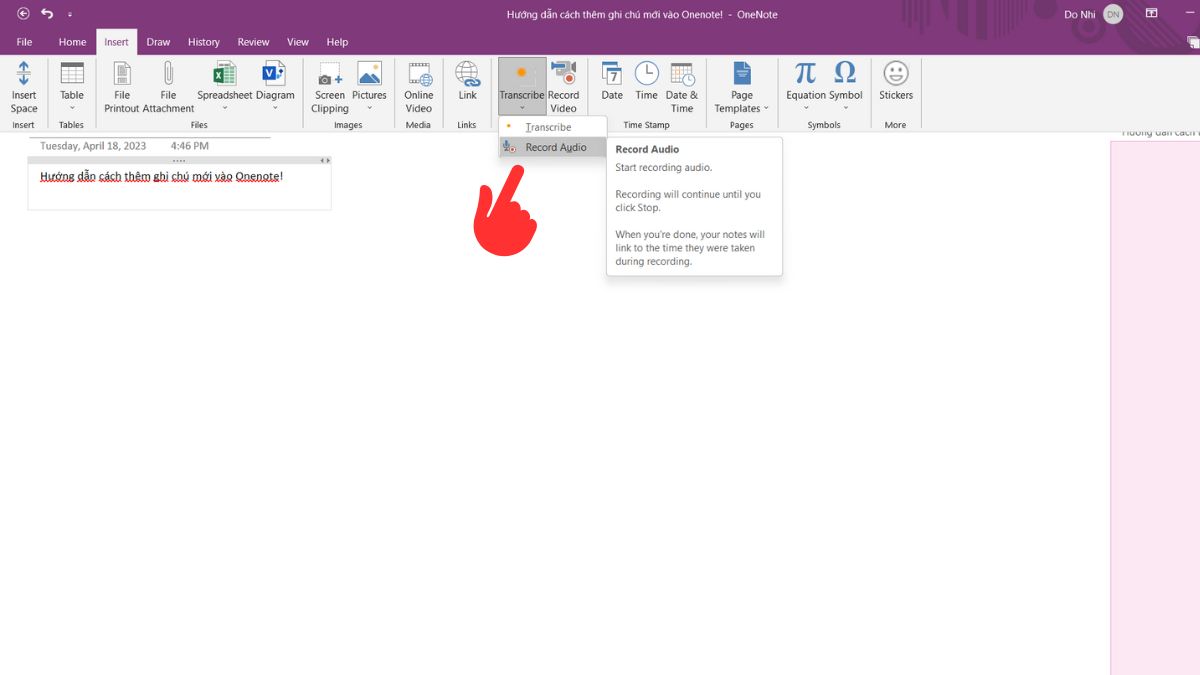Click the 4:46 PM page time
This screenshot has height=675, width=1200.
(190, 146)
